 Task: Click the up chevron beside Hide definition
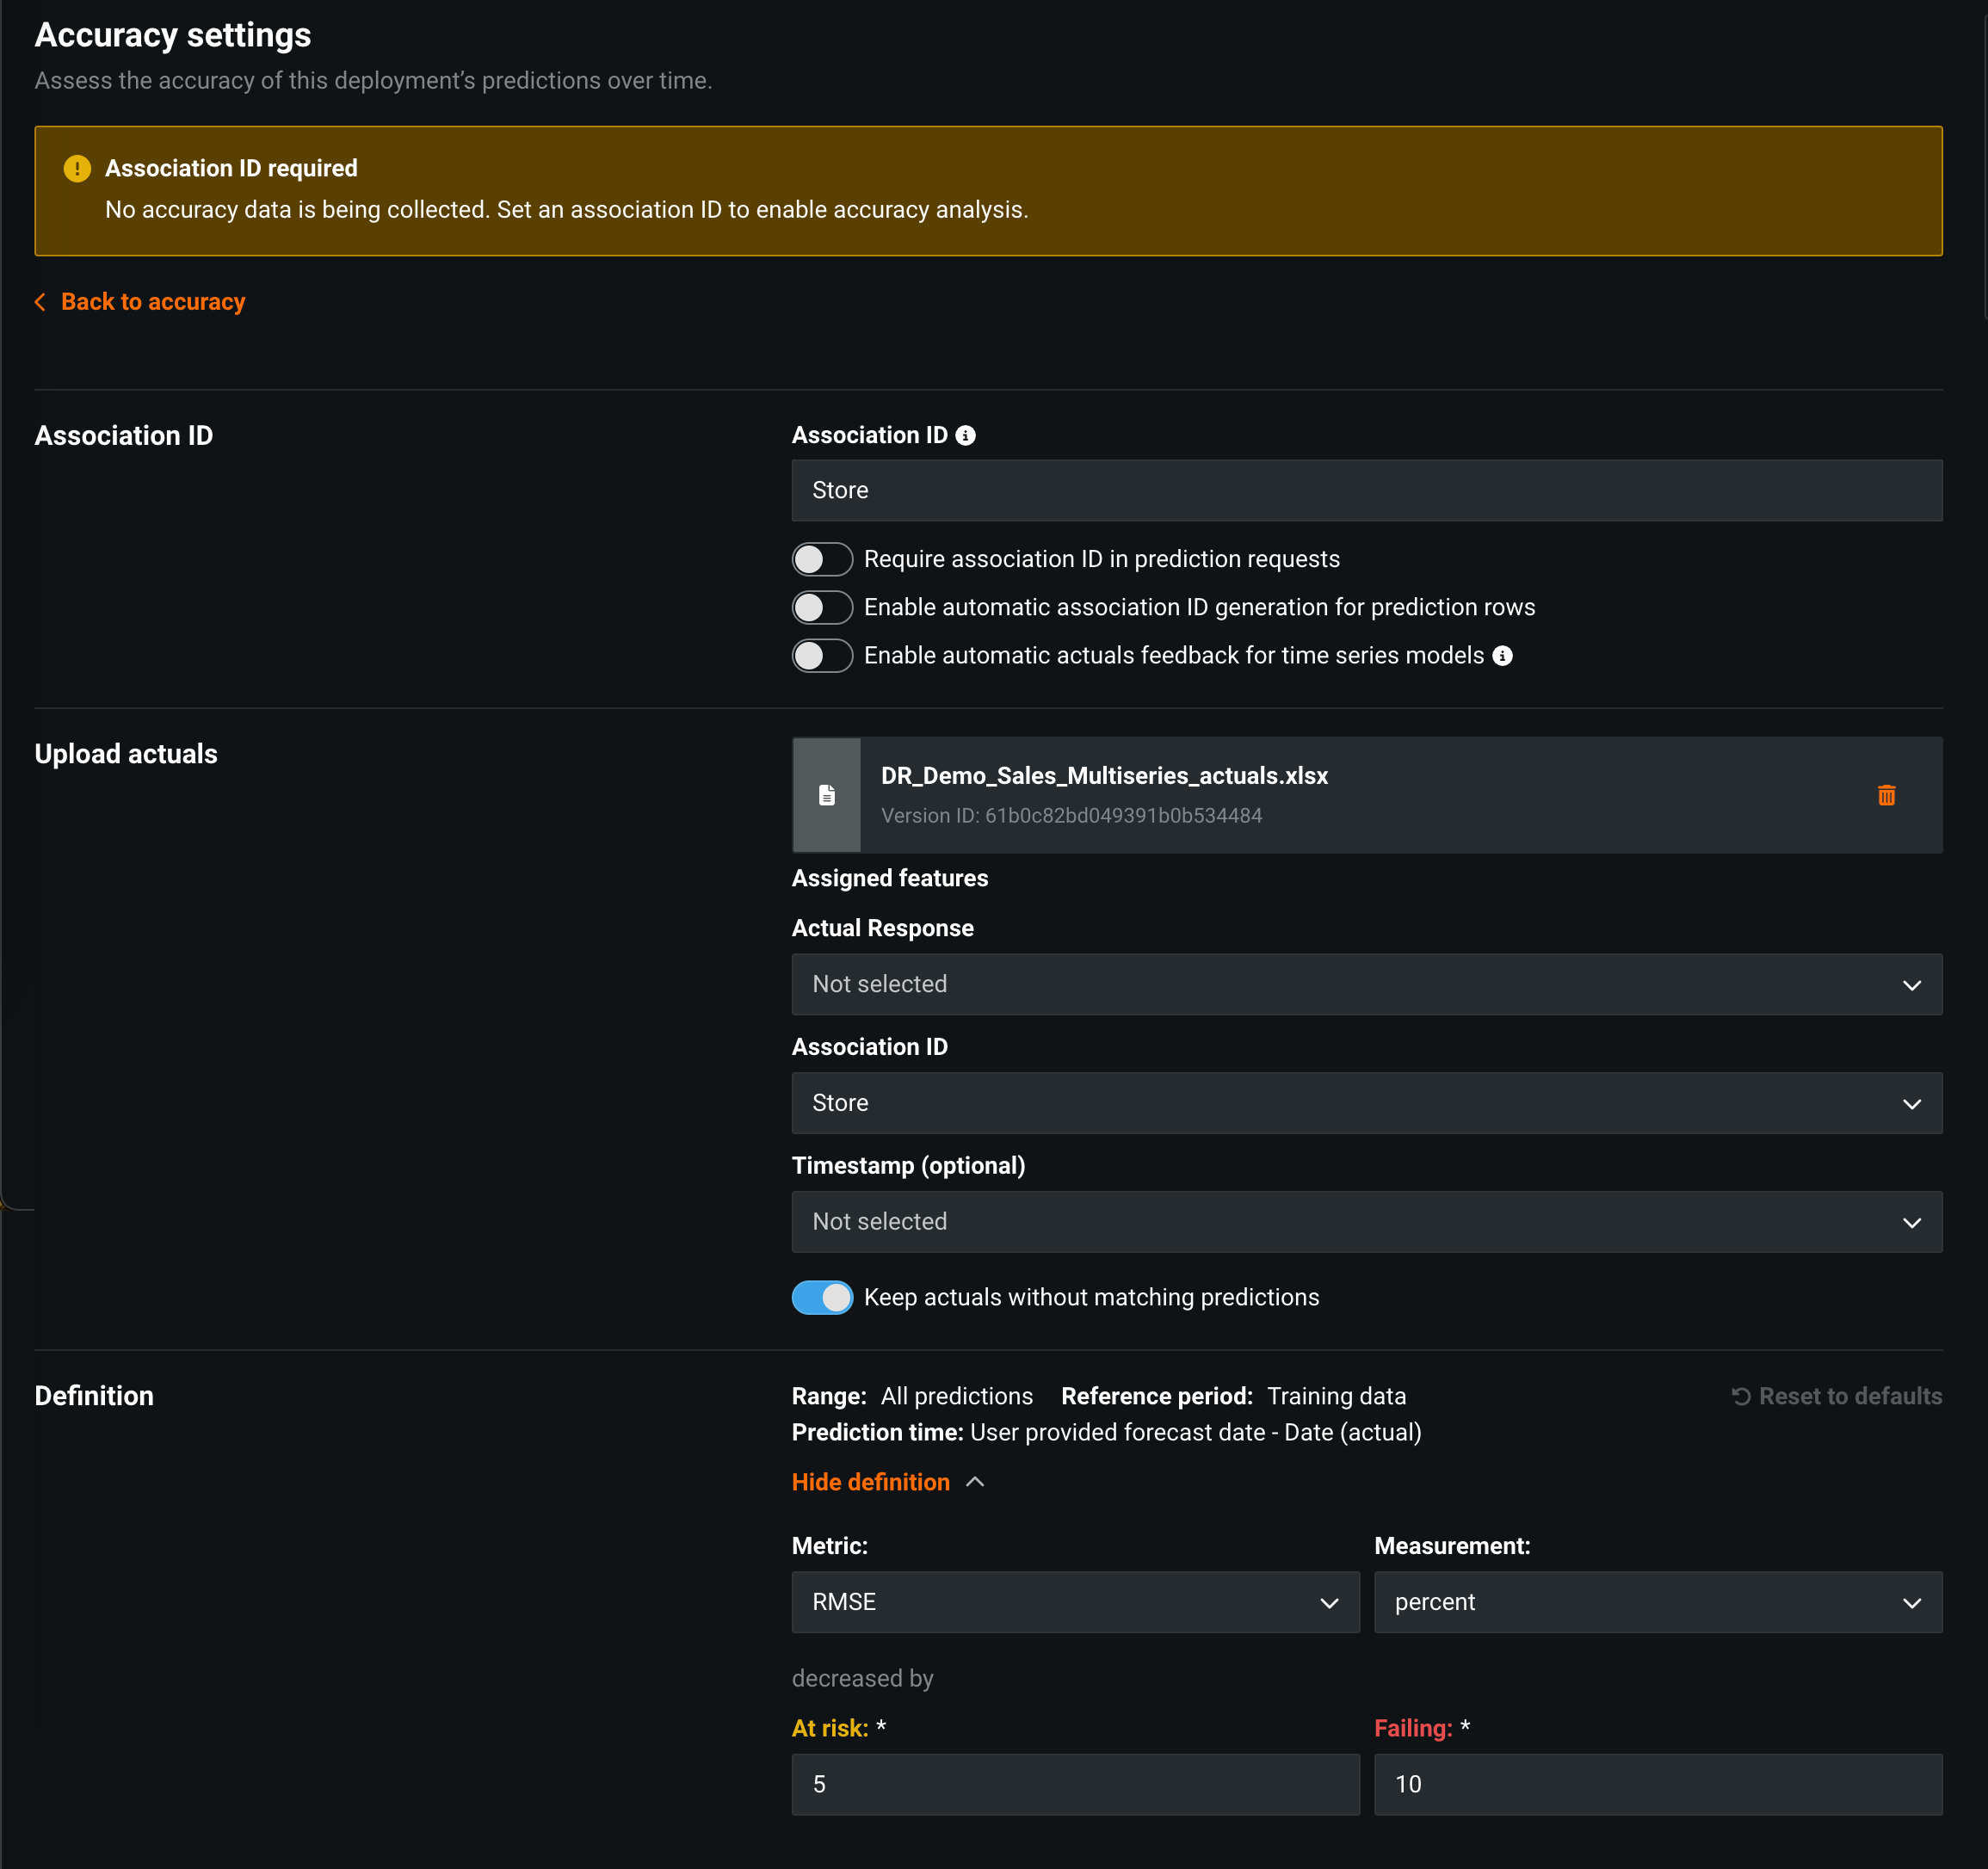[x=976, y=1482]
